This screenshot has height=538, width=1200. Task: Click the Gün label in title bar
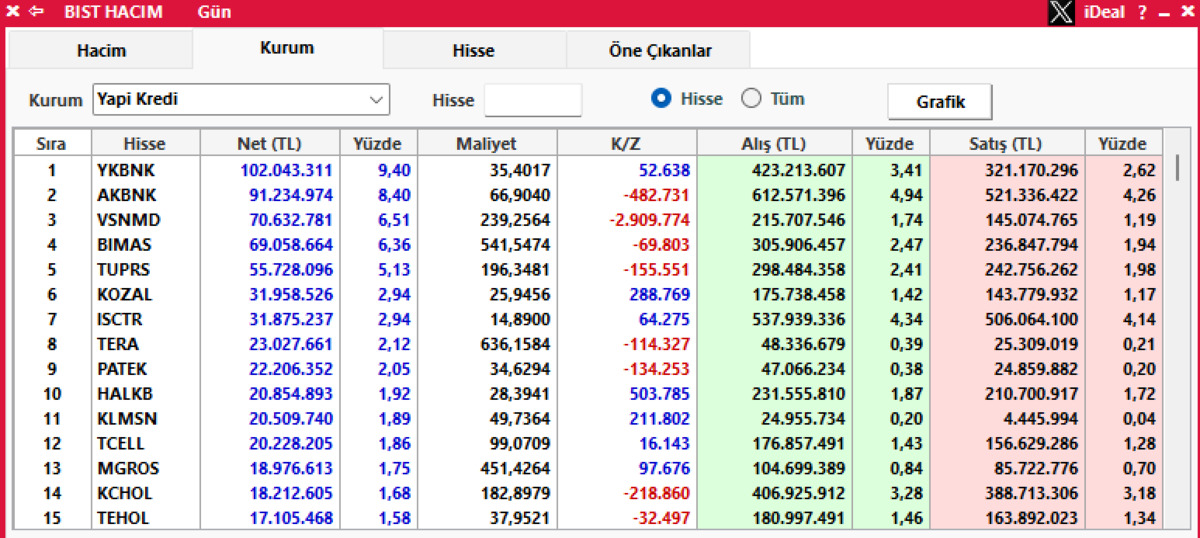click(x=216, y=13)
